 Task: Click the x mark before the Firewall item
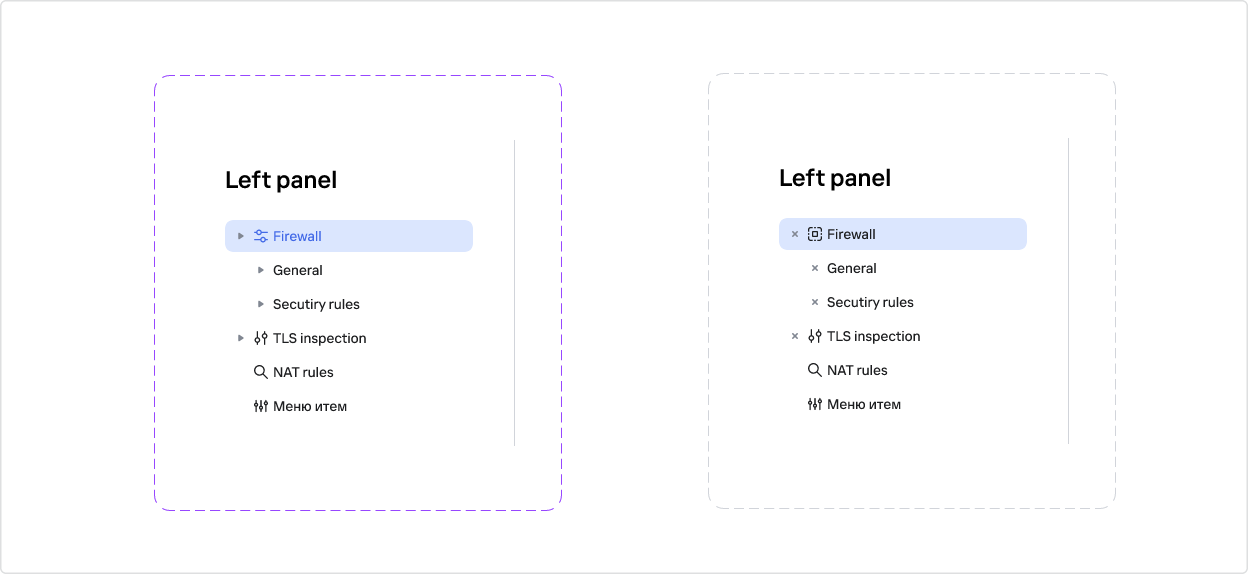click(795, 234)
